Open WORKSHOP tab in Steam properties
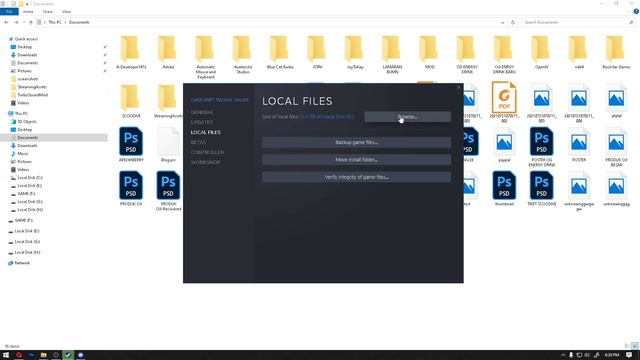Screen dimensions: 640x360 coord(205,162)
